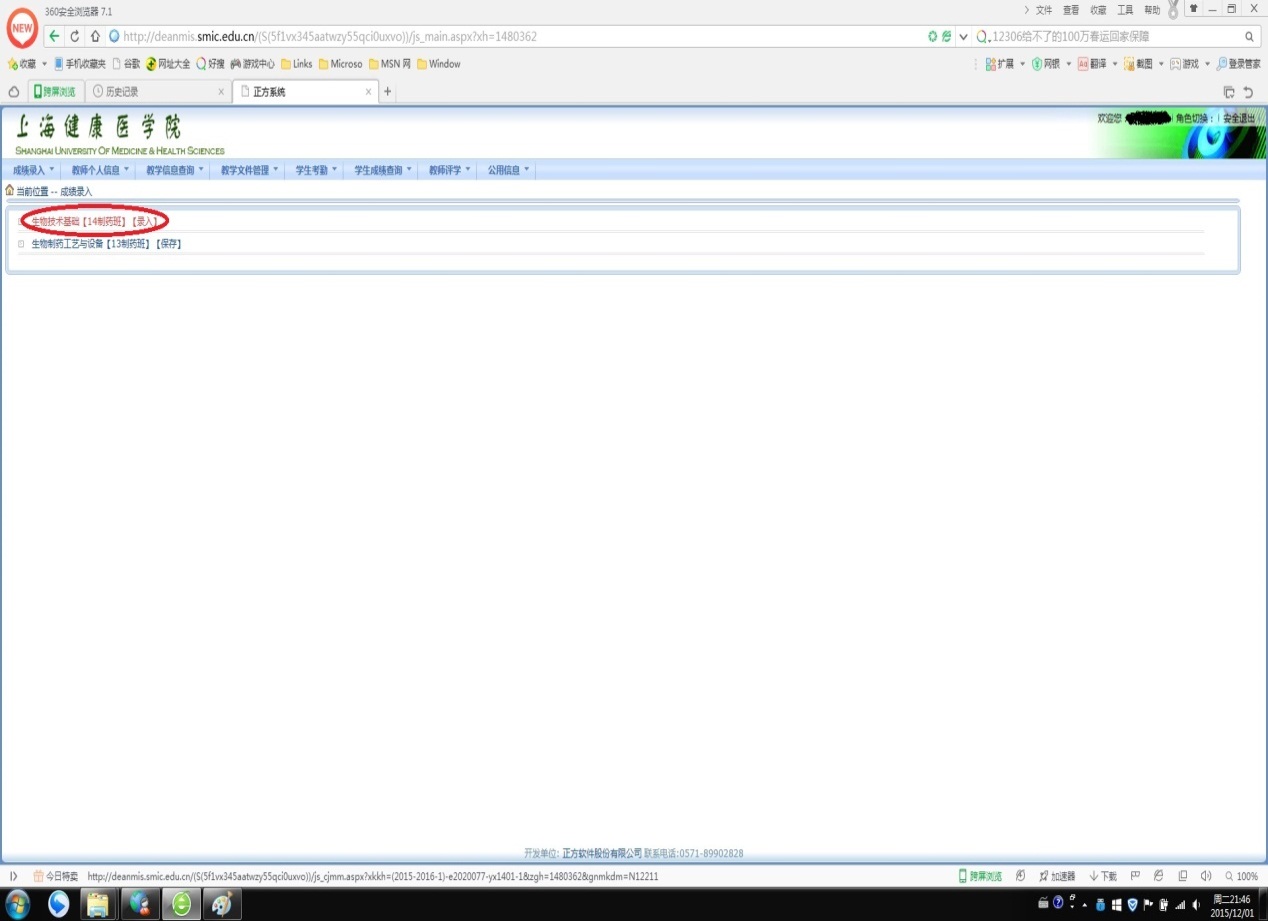
Task: Click the 360 browser NEW logo
Action: tap(22, 30)
